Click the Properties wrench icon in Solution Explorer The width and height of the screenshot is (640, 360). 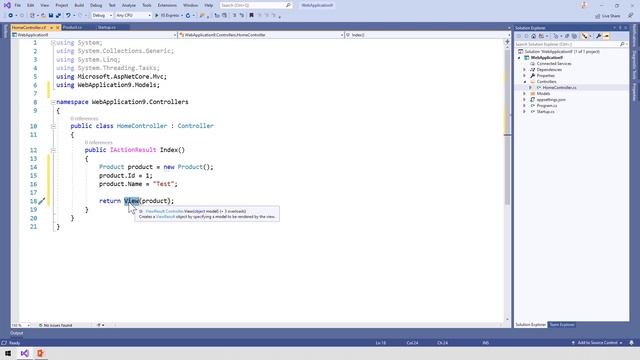click(598, 36)
